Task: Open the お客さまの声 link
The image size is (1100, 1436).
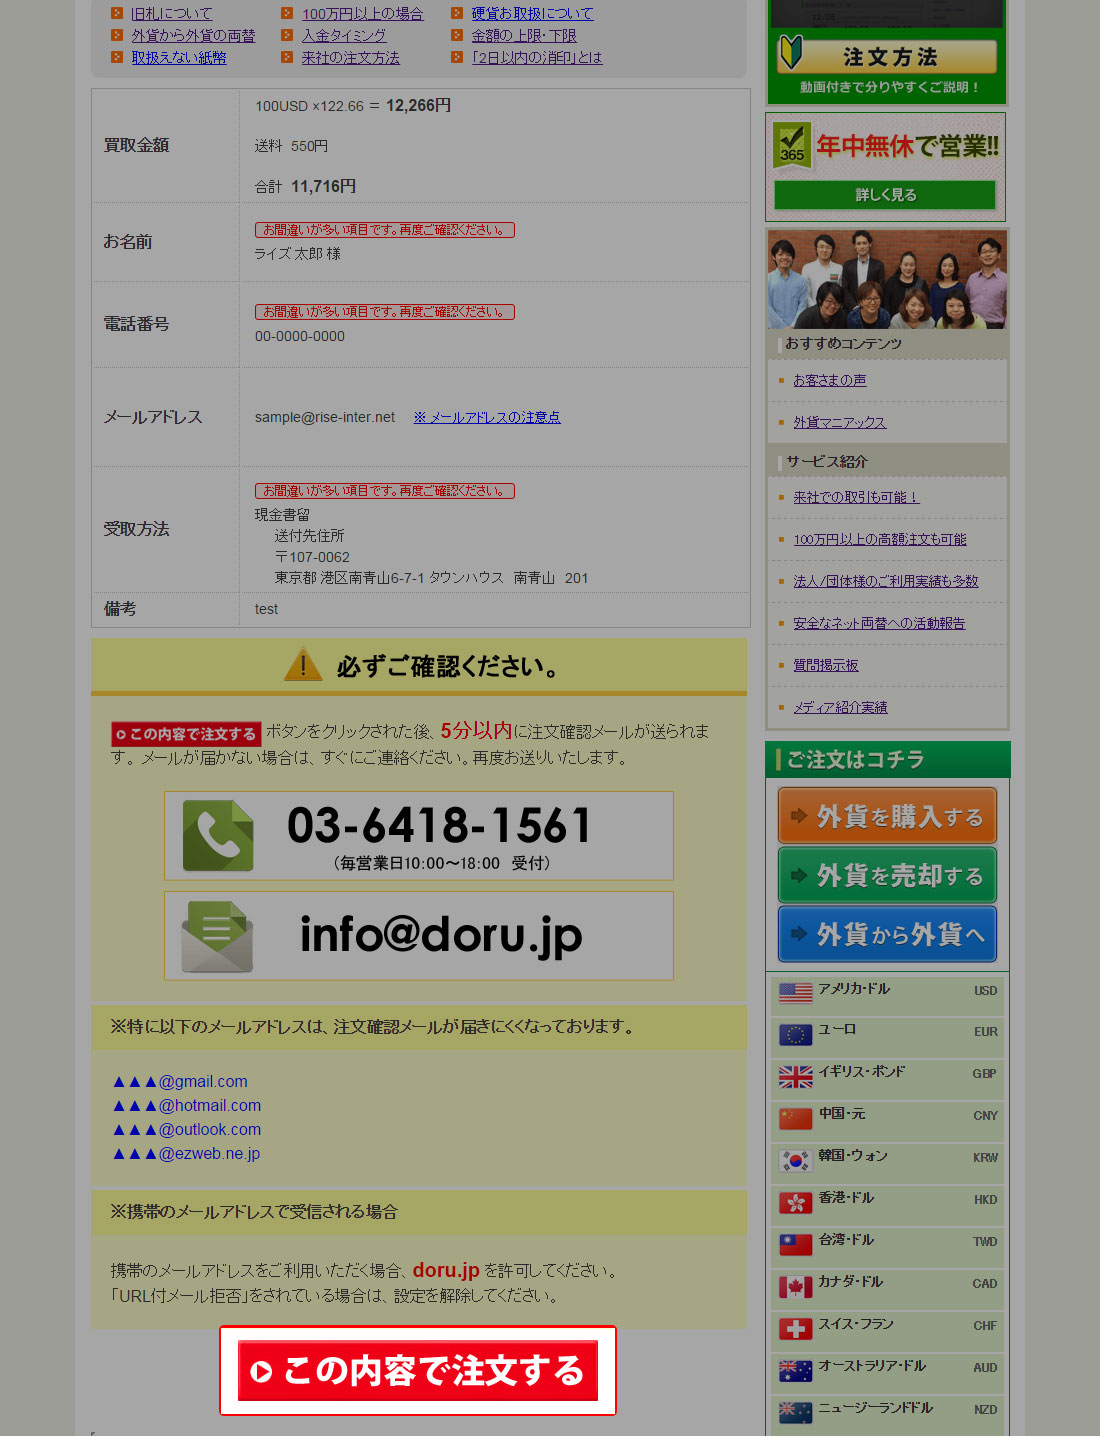Action: (x=829, y=380)
